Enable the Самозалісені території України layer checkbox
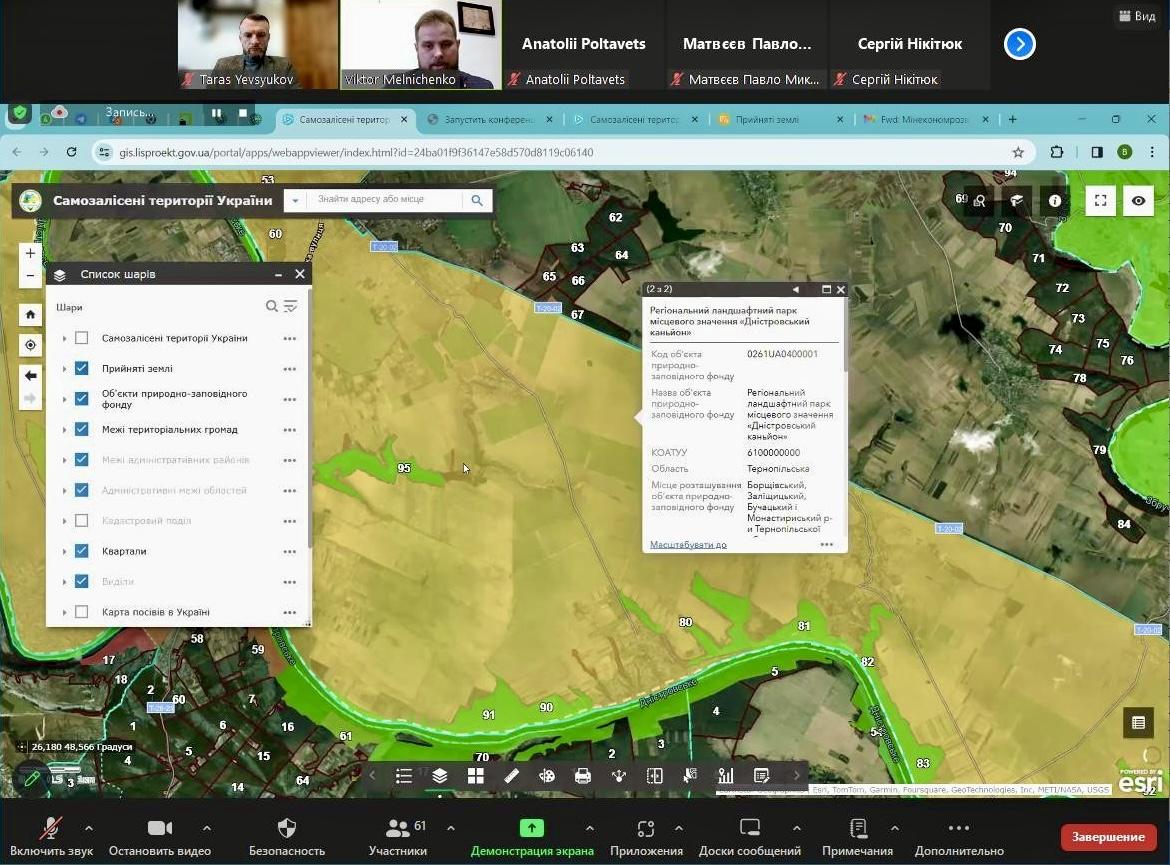This screenshot has height=865, width=1170. pyautogui.click(x=82, y=338)
